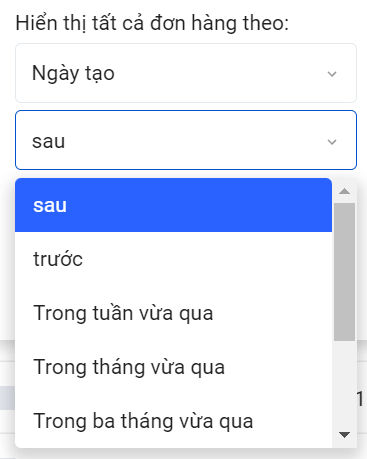Click the chevron icon in 'Ngày tạo' field

click(x=332, y=74)
